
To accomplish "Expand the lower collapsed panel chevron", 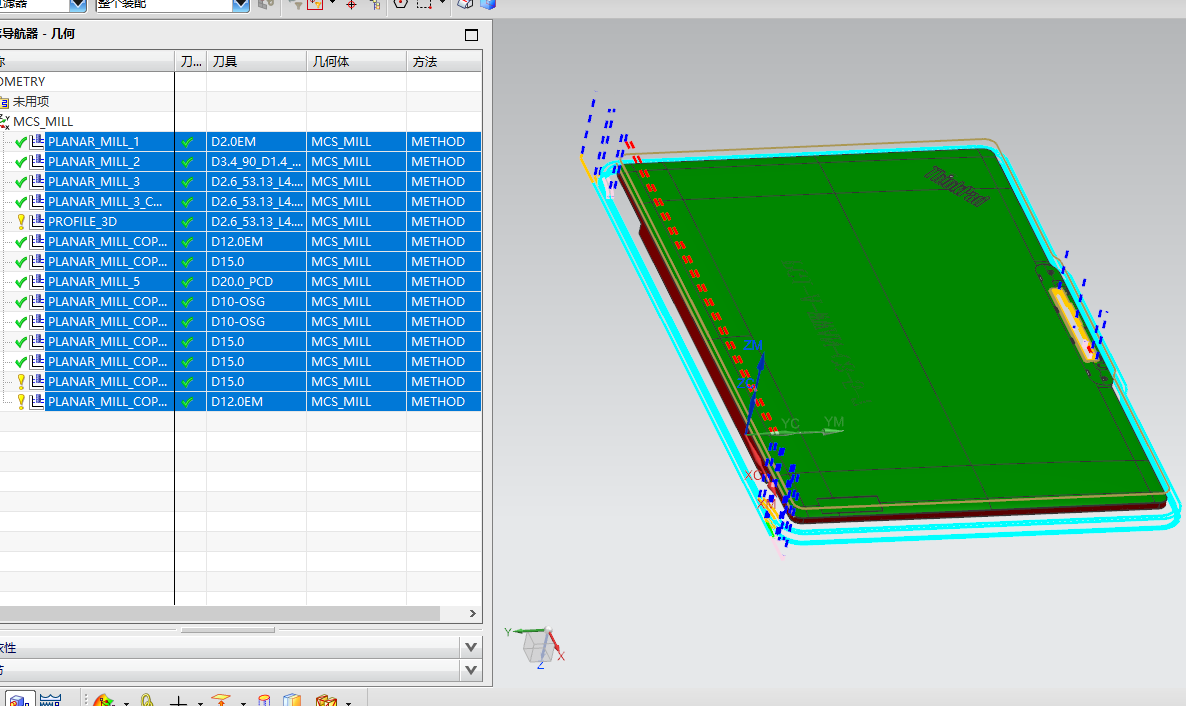I will (471, 670).
